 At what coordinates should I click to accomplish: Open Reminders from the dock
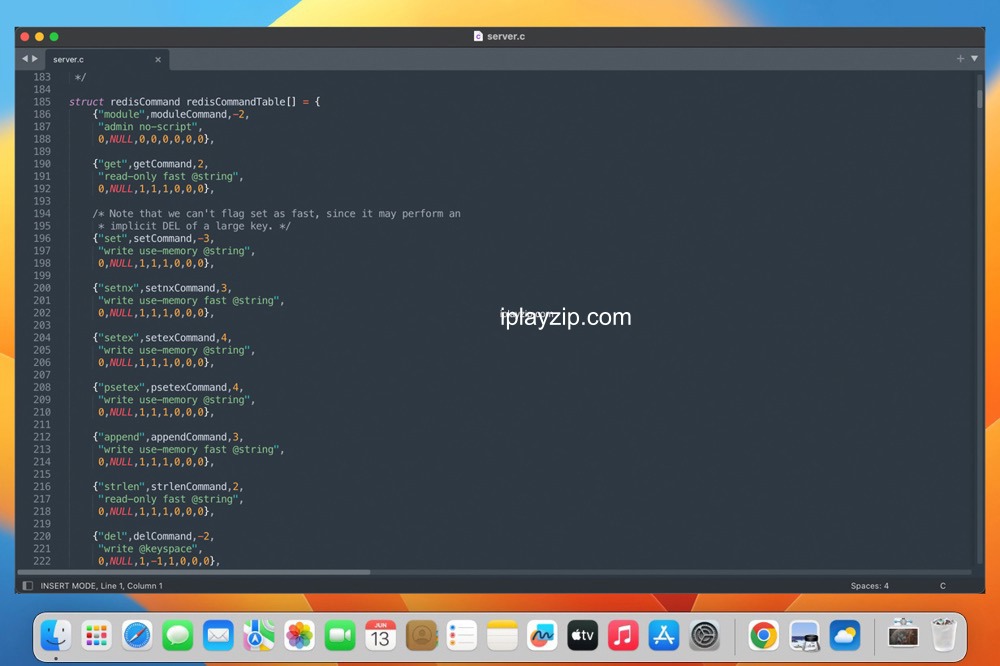462,635
